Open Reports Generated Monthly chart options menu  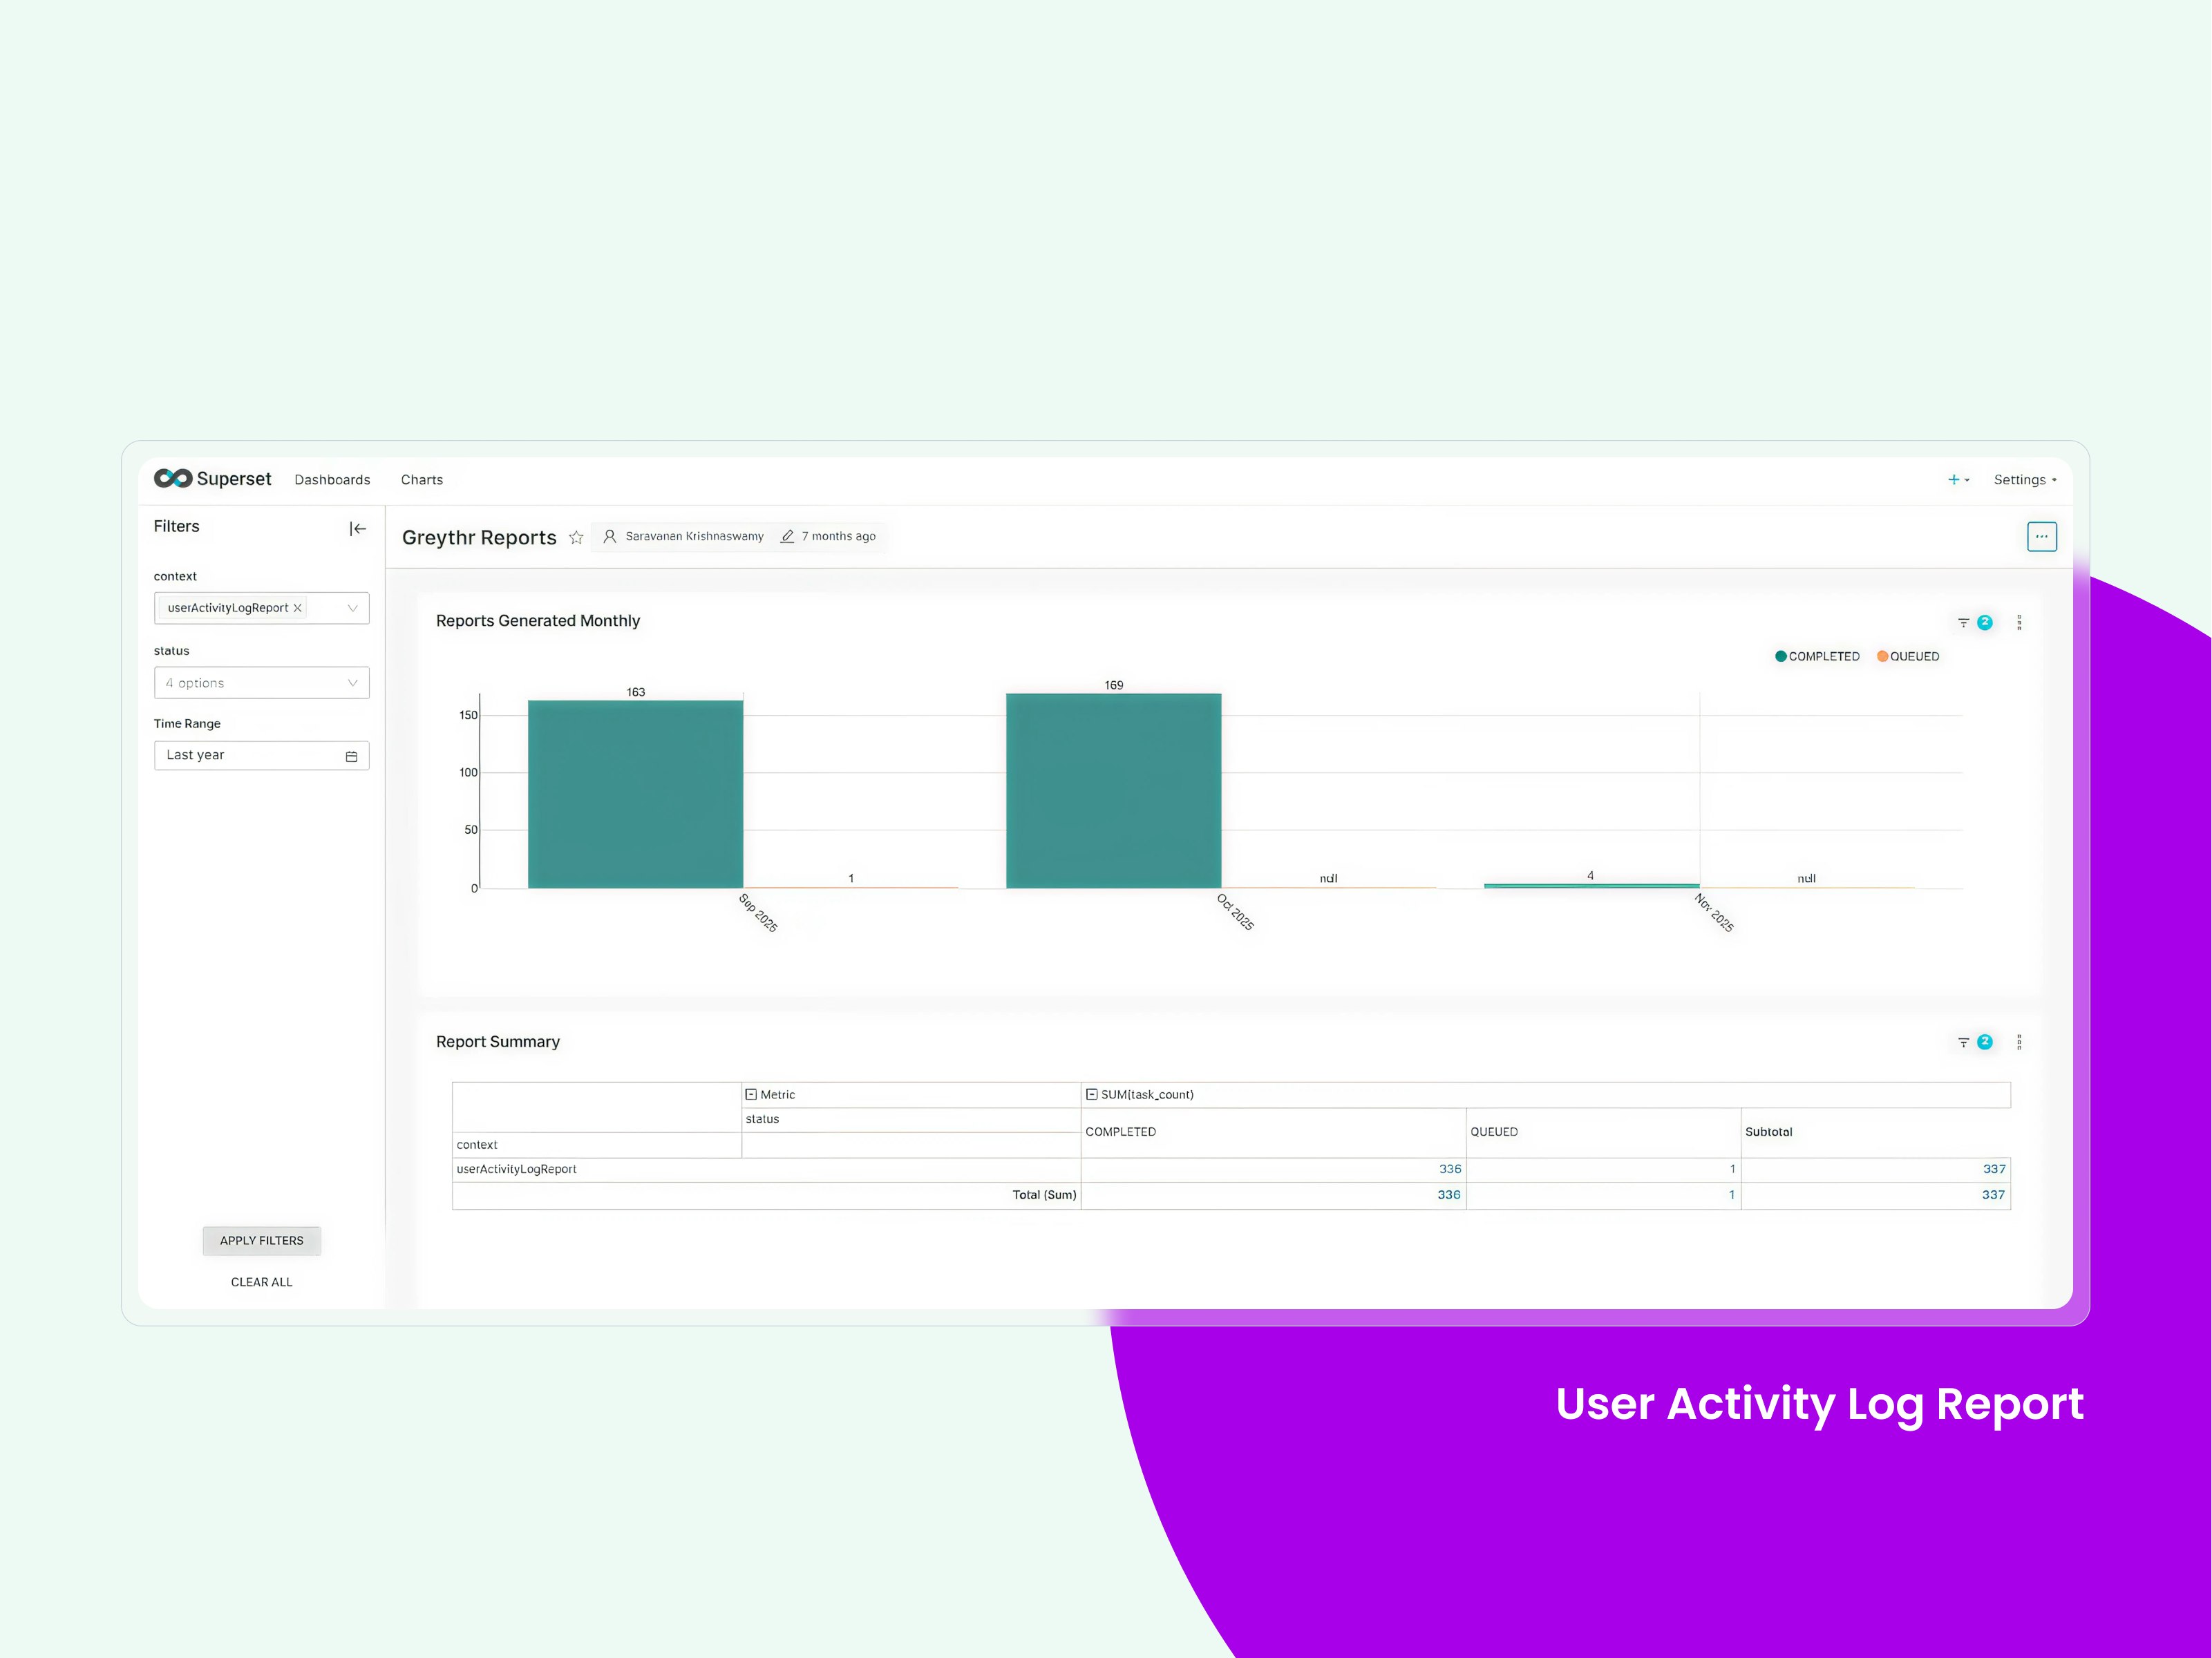click(x=2019, y=623)
